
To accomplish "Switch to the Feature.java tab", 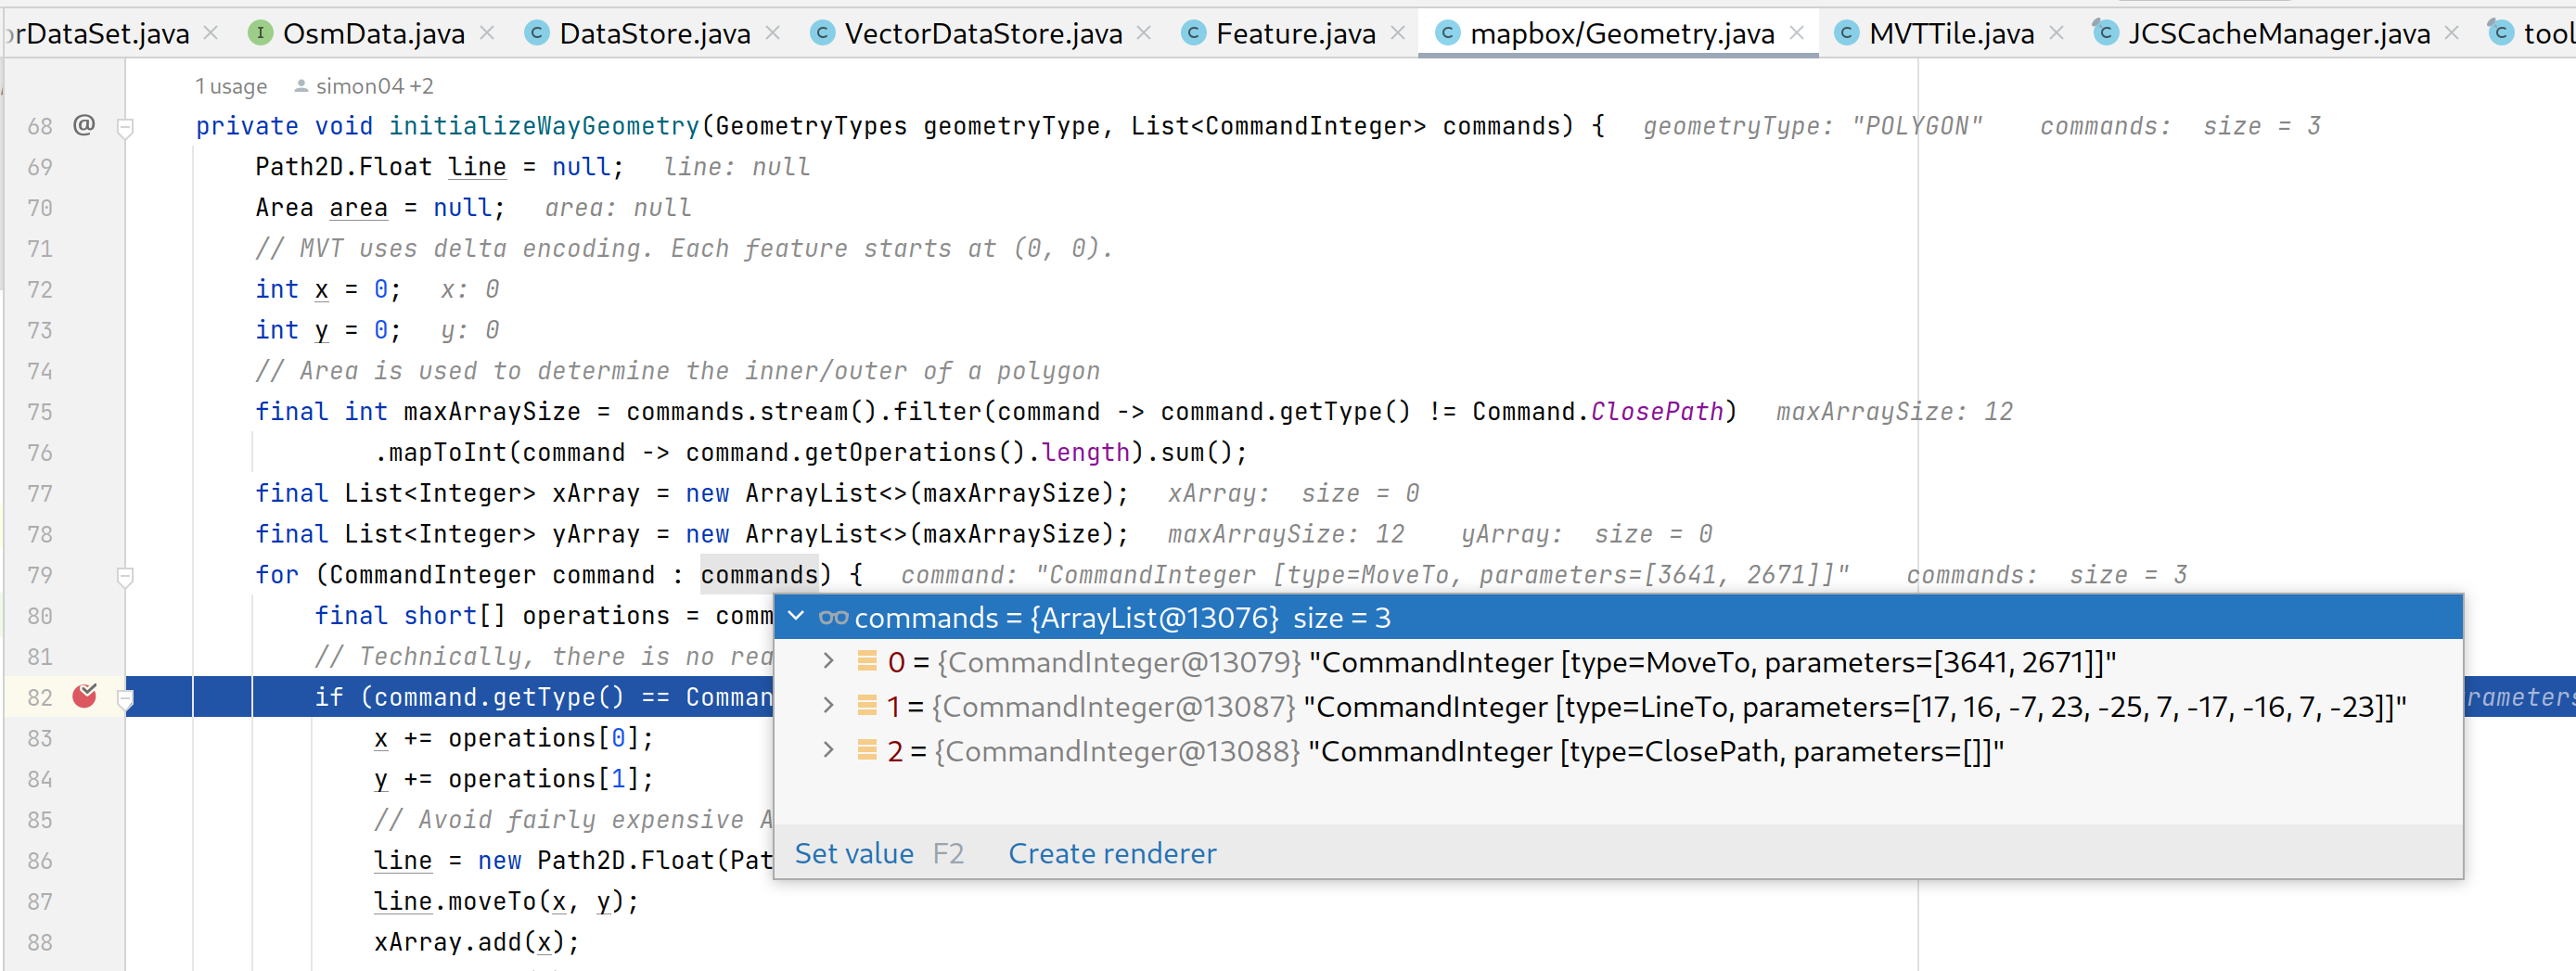I will [1295, 33].
